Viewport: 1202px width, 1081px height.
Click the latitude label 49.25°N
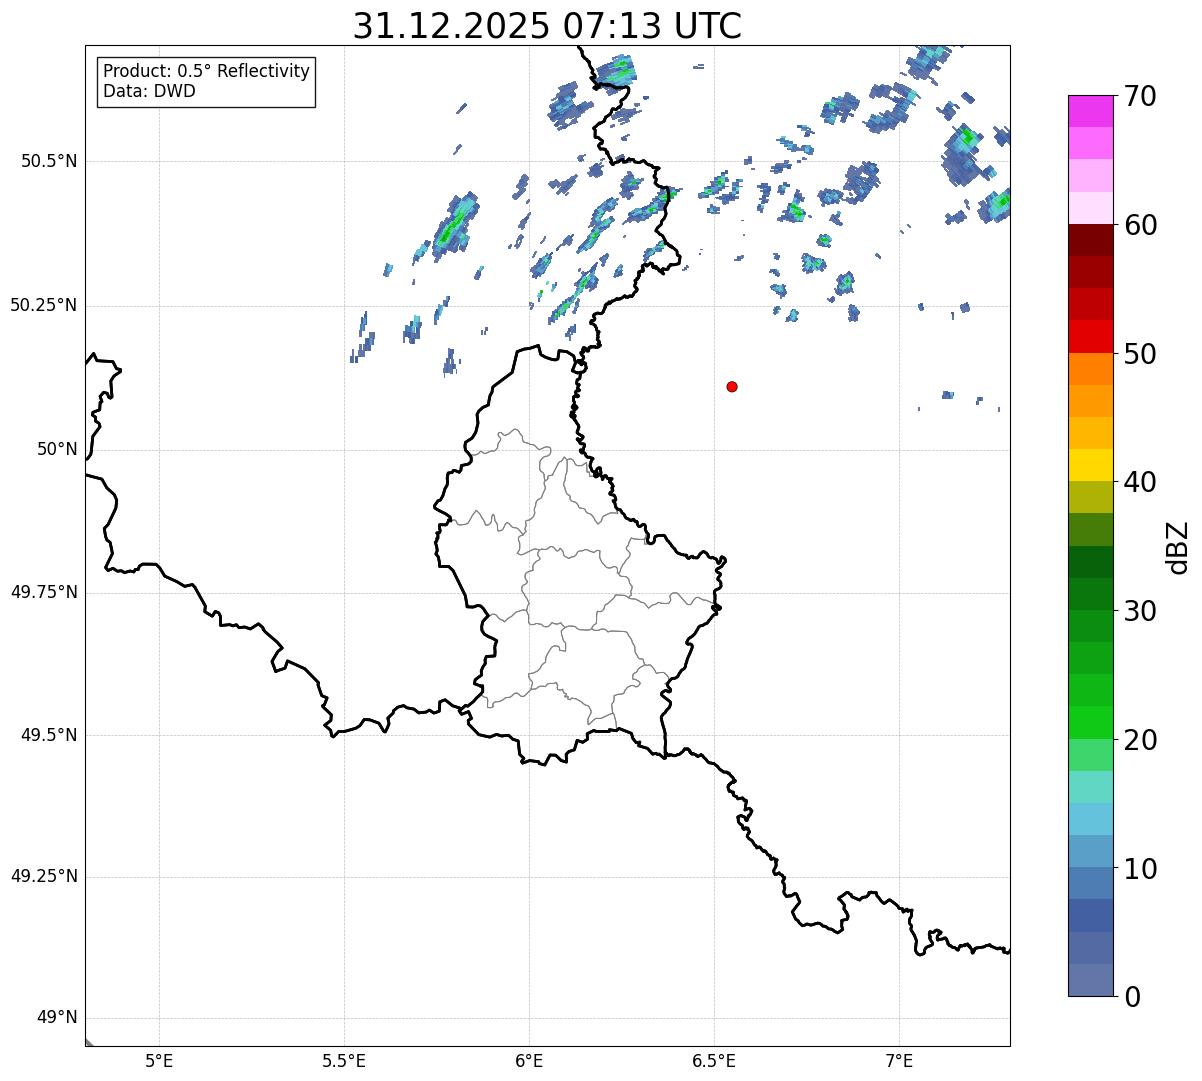pos(44,877)
